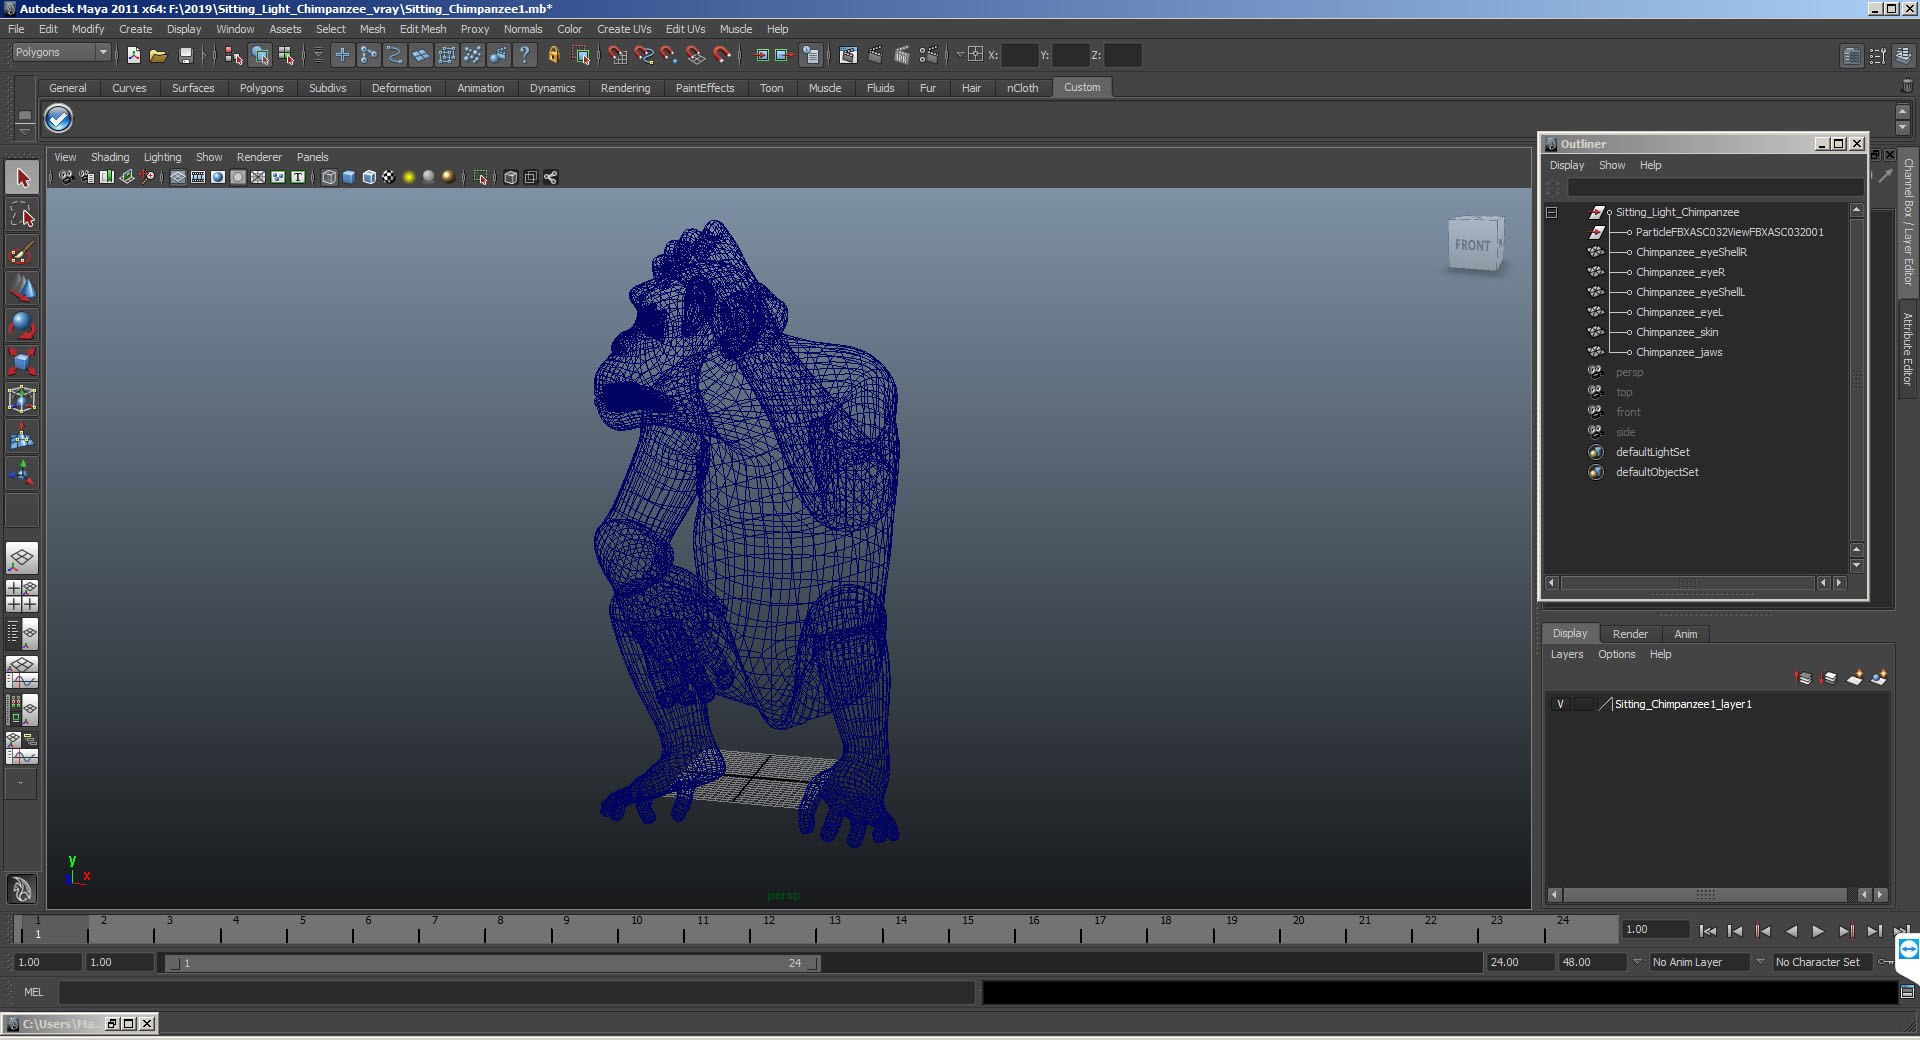1920x1040 pixels.
Task: Collapse Sitting_Light_Chimpanzee group in Outliner
Action: tap(1552, 212)
